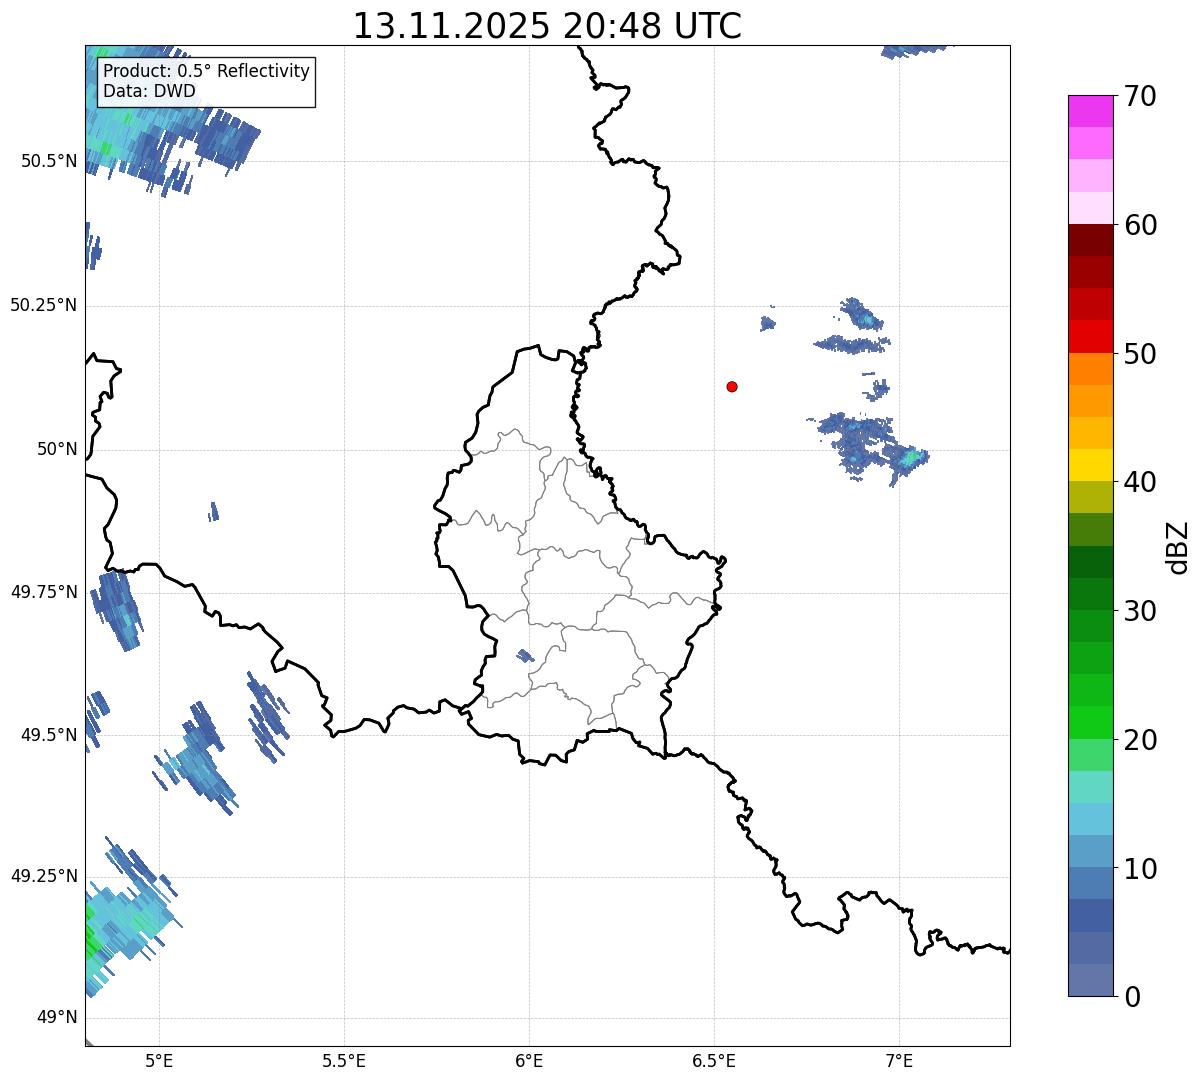Click the "6°E" longitude label
This screenshot has width=1202, height=1081.
pos(529,1060)
